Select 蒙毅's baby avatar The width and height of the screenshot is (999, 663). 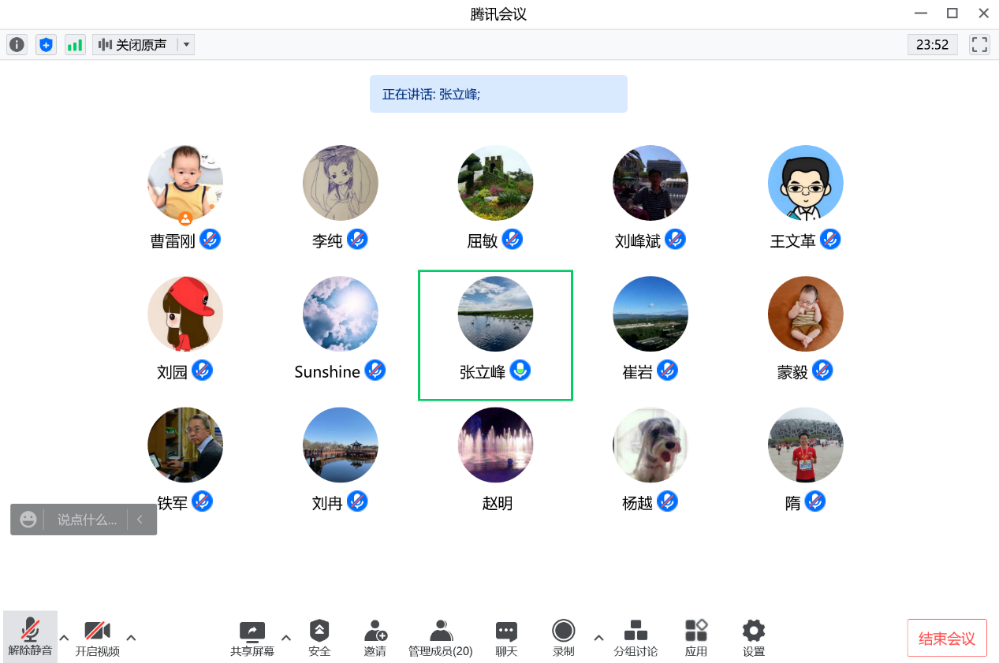click(805, 314)
